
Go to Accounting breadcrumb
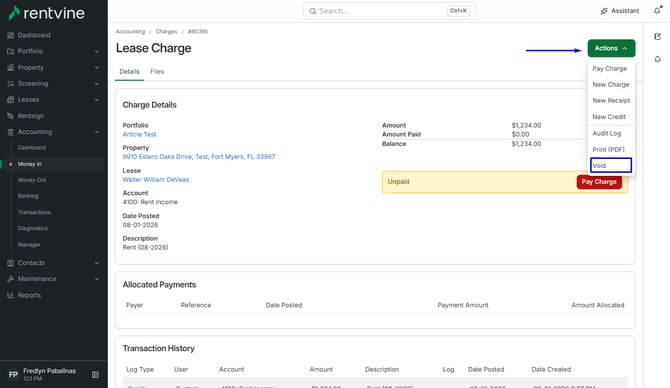pos(130,32)
